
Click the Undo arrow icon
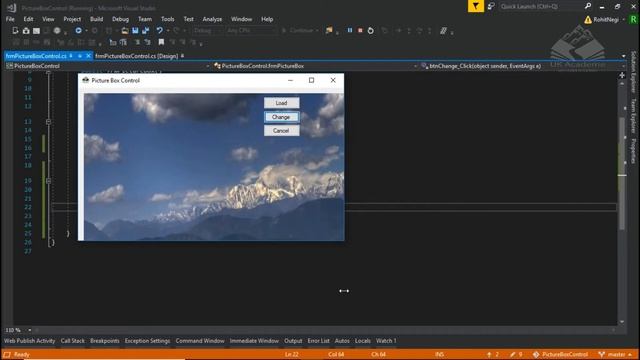click(x=160, y=31)
